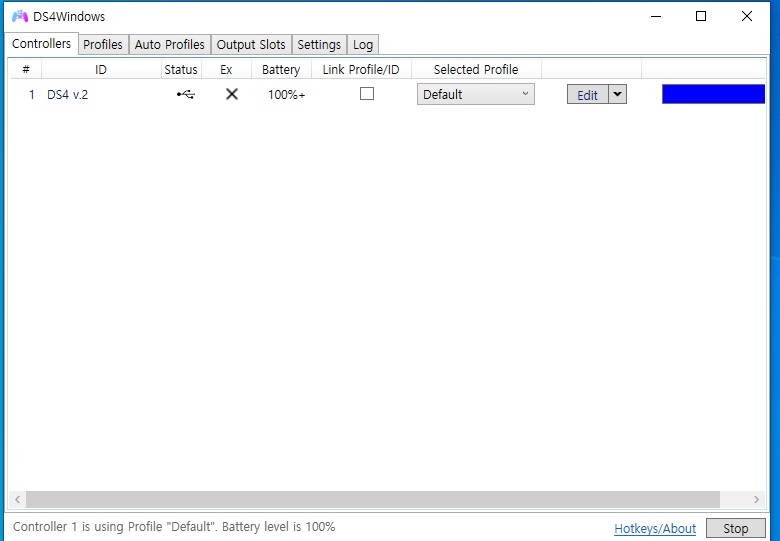
Task: Go to the Auto Profiles tab
Action: pyautogui.click(x=170, y=44)
